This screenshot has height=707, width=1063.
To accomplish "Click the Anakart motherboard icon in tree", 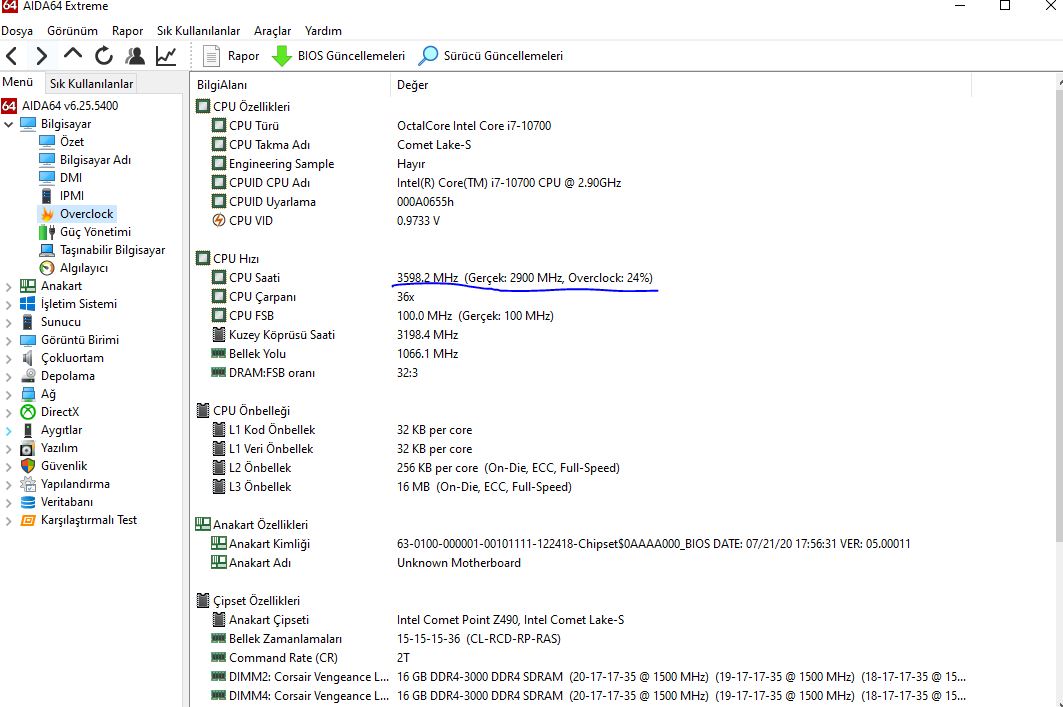I will pyautogui.click(x=28, y=286).
